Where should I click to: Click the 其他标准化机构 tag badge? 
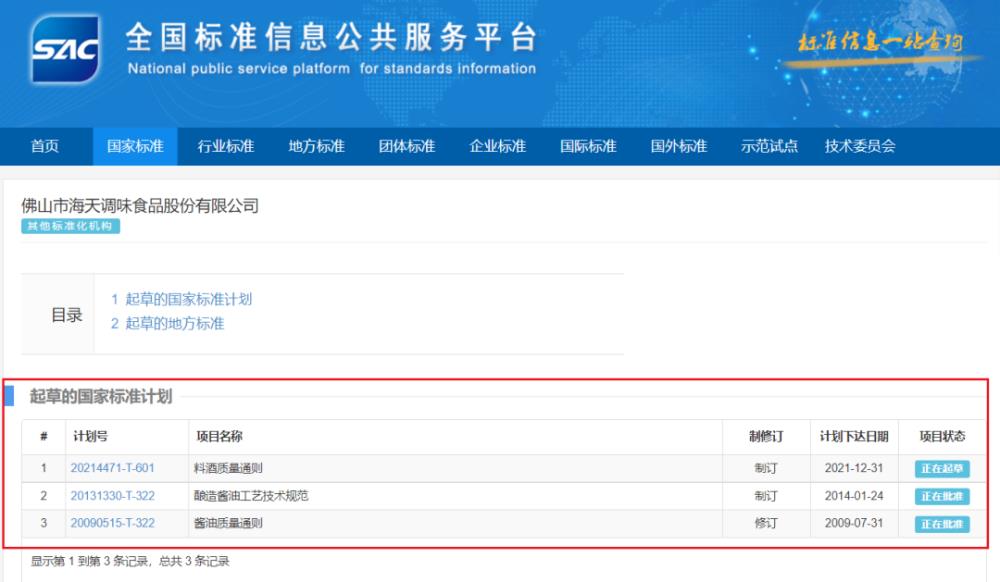[69, 227]
